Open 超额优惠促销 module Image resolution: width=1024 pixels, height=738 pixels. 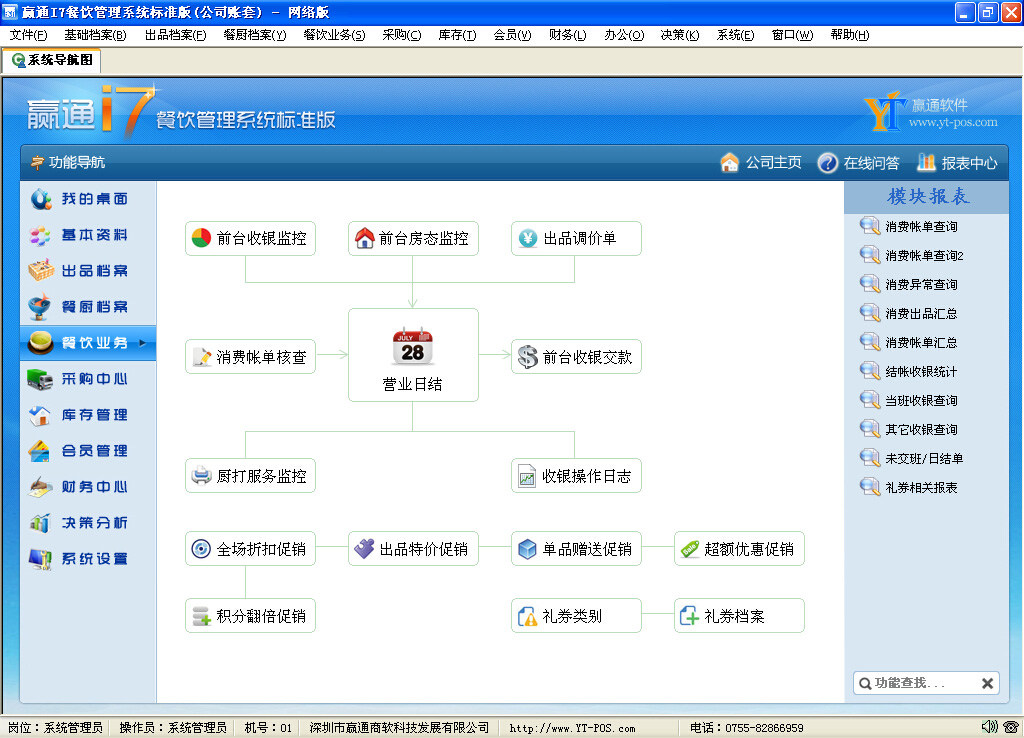[x=739, y=549]
